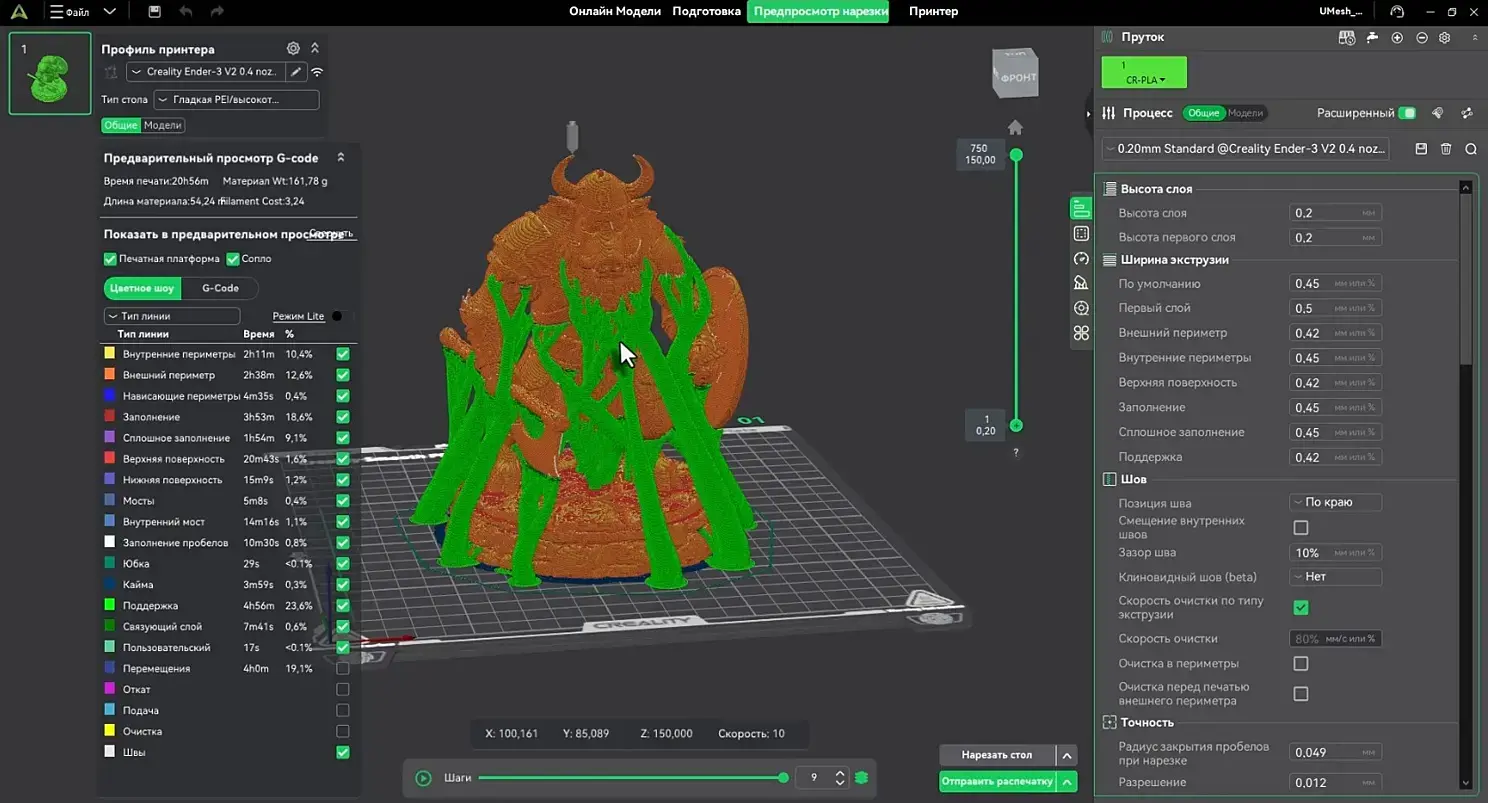The image size is (1488, 803).
Task: Open the Позиция шва dropdown
Action: click(x=1335, y=502)
